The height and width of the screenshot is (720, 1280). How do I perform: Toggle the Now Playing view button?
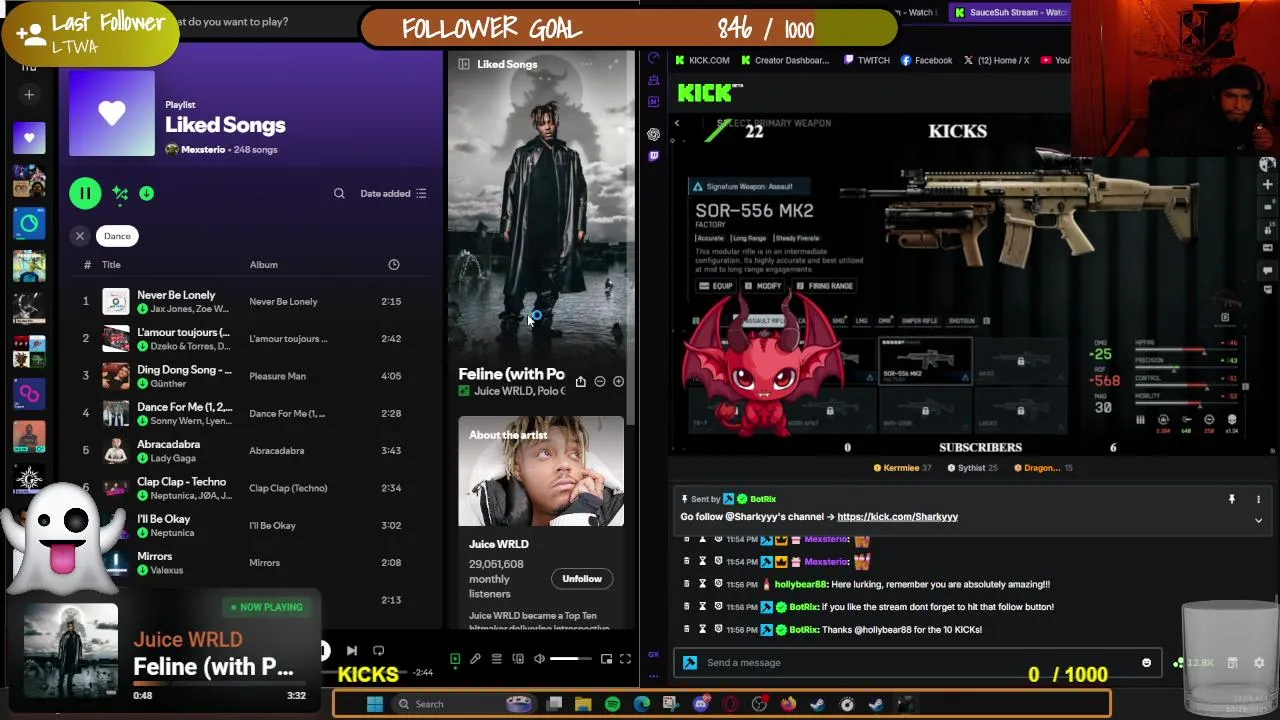click(455, 659)
